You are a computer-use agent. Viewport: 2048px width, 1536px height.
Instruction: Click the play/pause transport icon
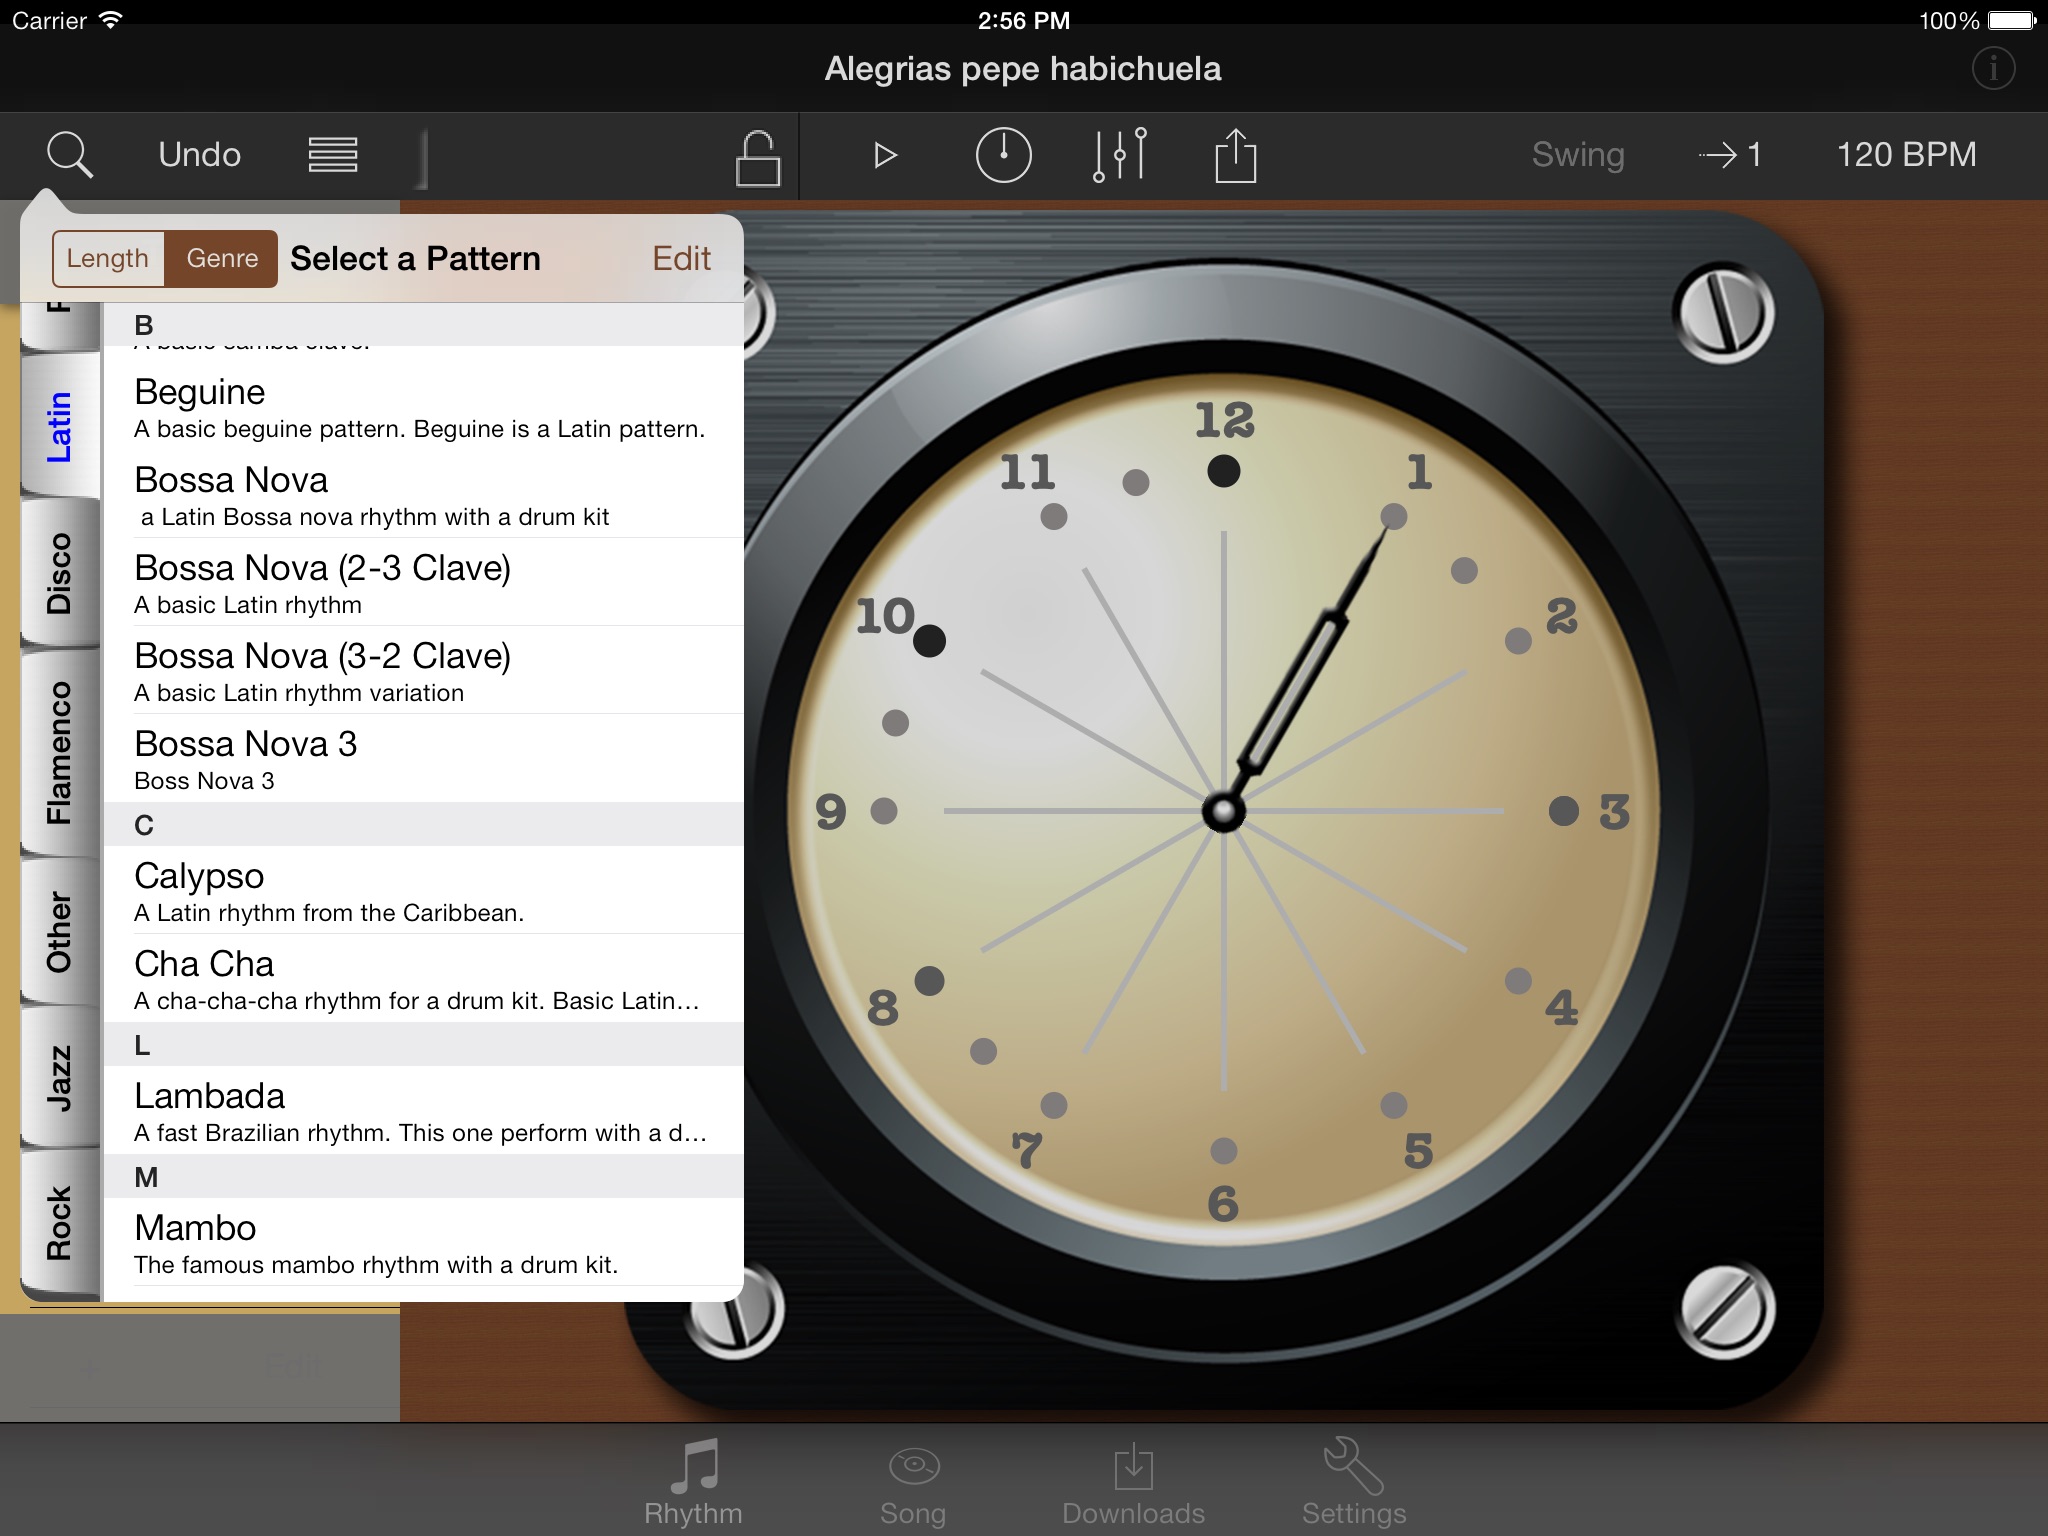point(884,153)
